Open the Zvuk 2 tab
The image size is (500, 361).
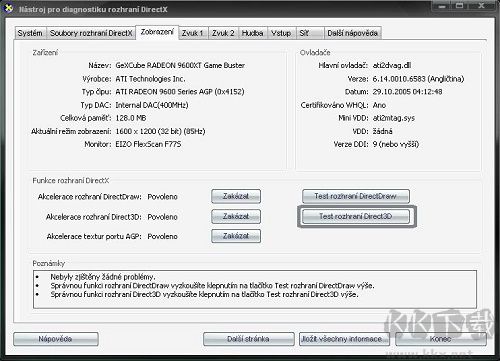[x=223, y=33]
